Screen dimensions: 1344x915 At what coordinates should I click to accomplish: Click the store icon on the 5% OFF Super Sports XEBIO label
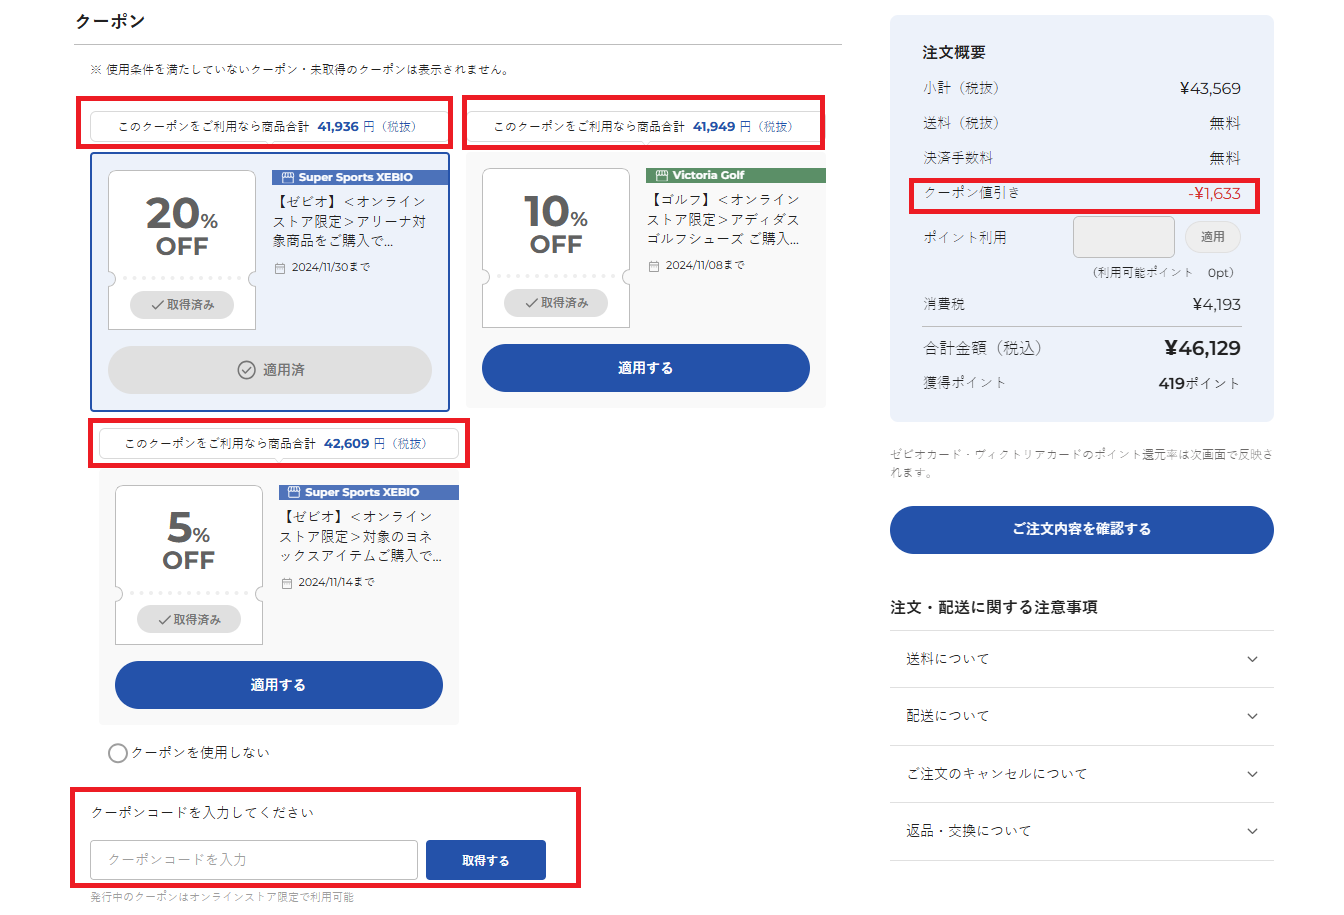(x=294, y=492)
